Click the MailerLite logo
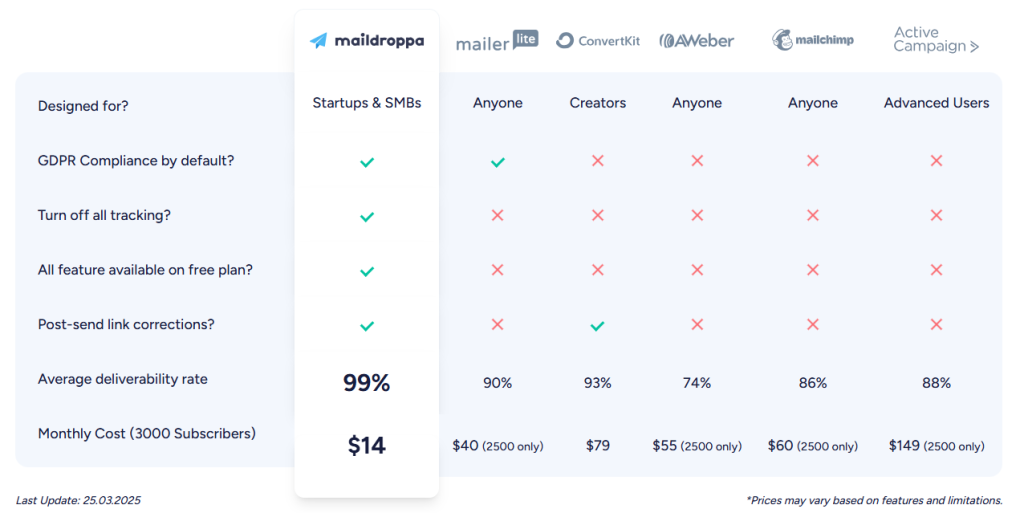 [x=496, y=41]
